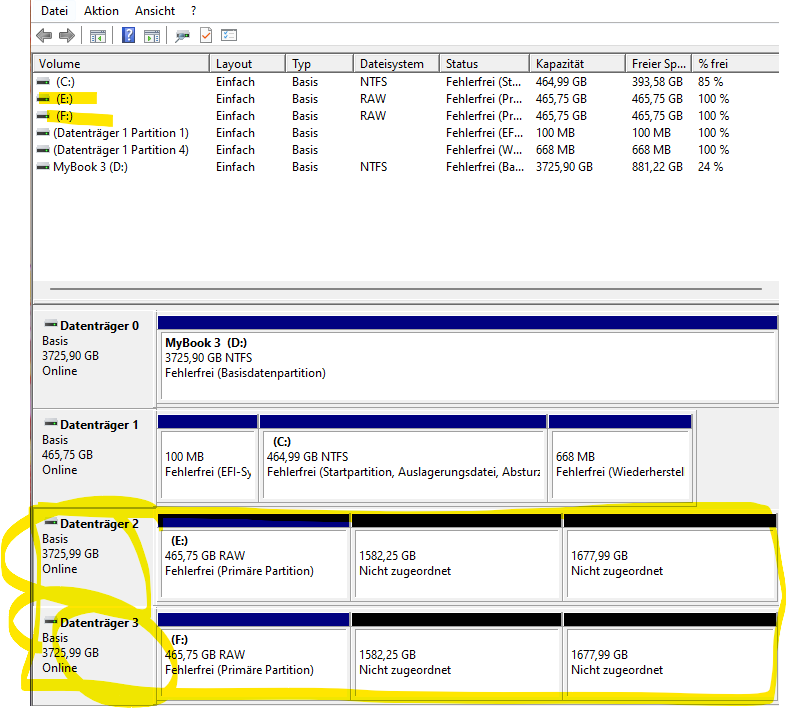Select the (C:) 464,99 GB NTFS partition block
This screenshot has width=787, height=709.
click(403, 458)
